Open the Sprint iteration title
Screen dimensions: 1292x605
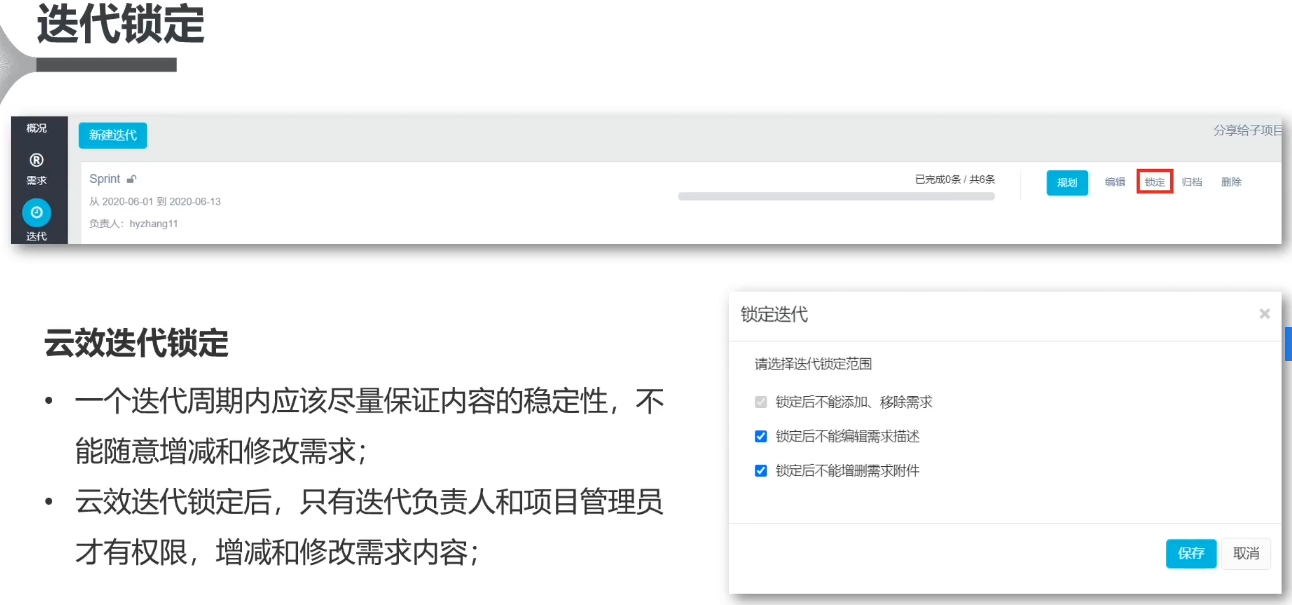click(105, 179)
